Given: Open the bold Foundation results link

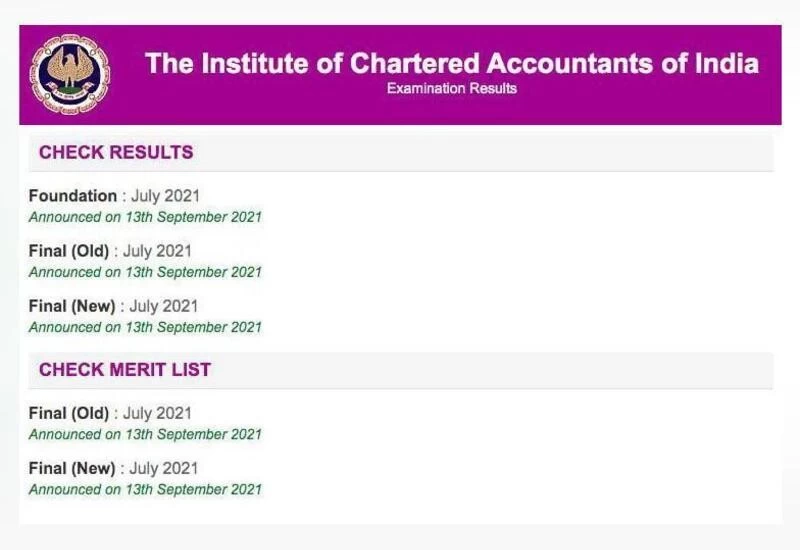Looking at the screenshot, I should click(x=73, y=196).
